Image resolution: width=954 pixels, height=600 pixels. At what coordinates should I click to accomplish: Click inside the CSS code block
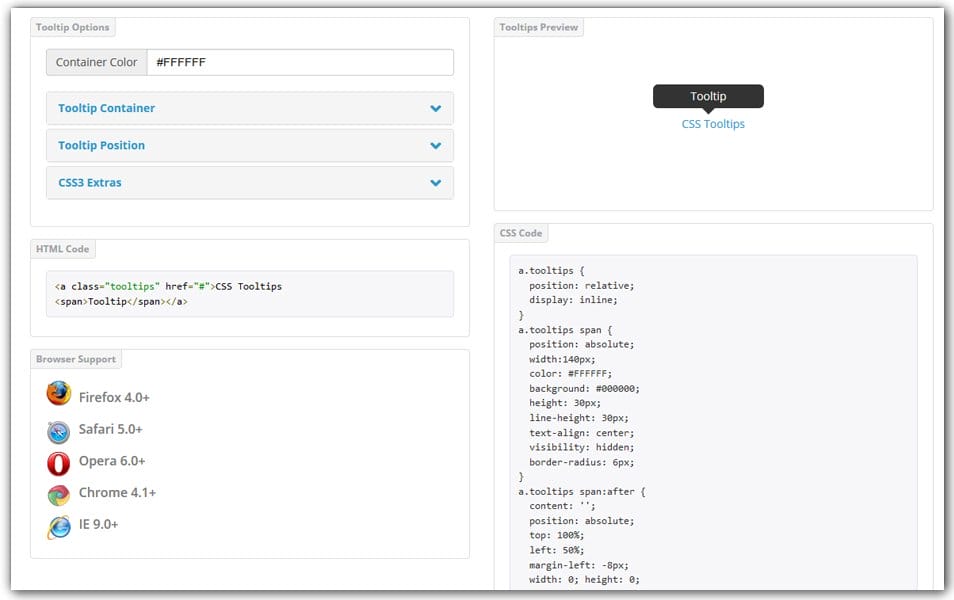(713, 420)
